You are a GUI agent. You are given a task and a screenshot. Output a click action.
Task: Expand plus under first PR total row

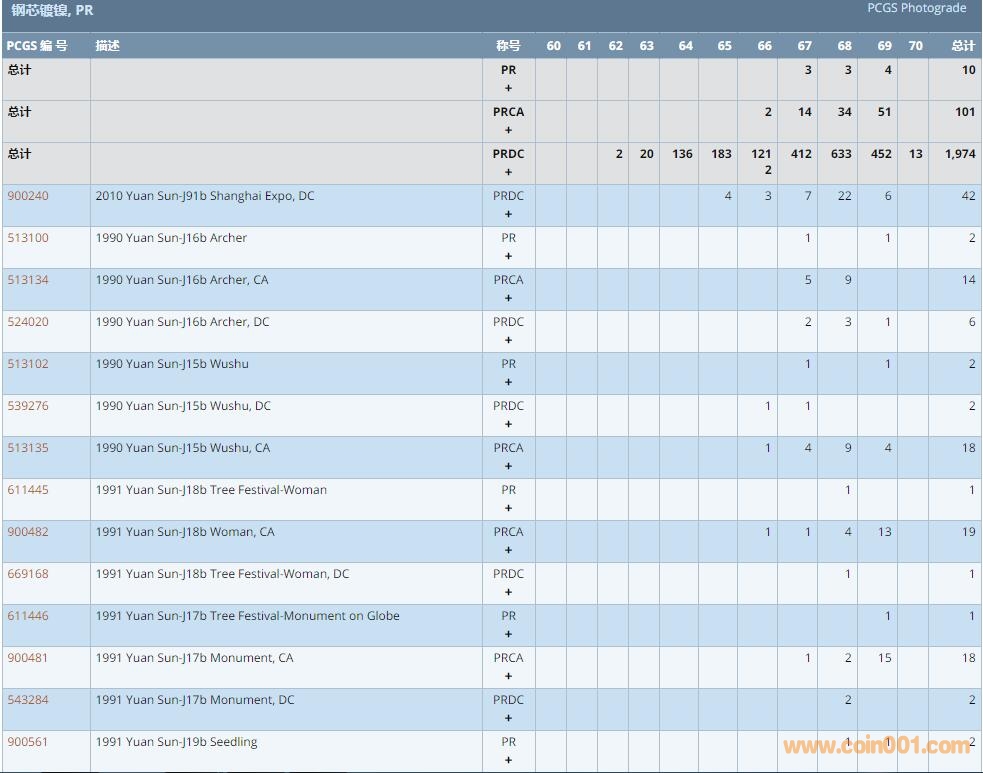coord(508,88)
